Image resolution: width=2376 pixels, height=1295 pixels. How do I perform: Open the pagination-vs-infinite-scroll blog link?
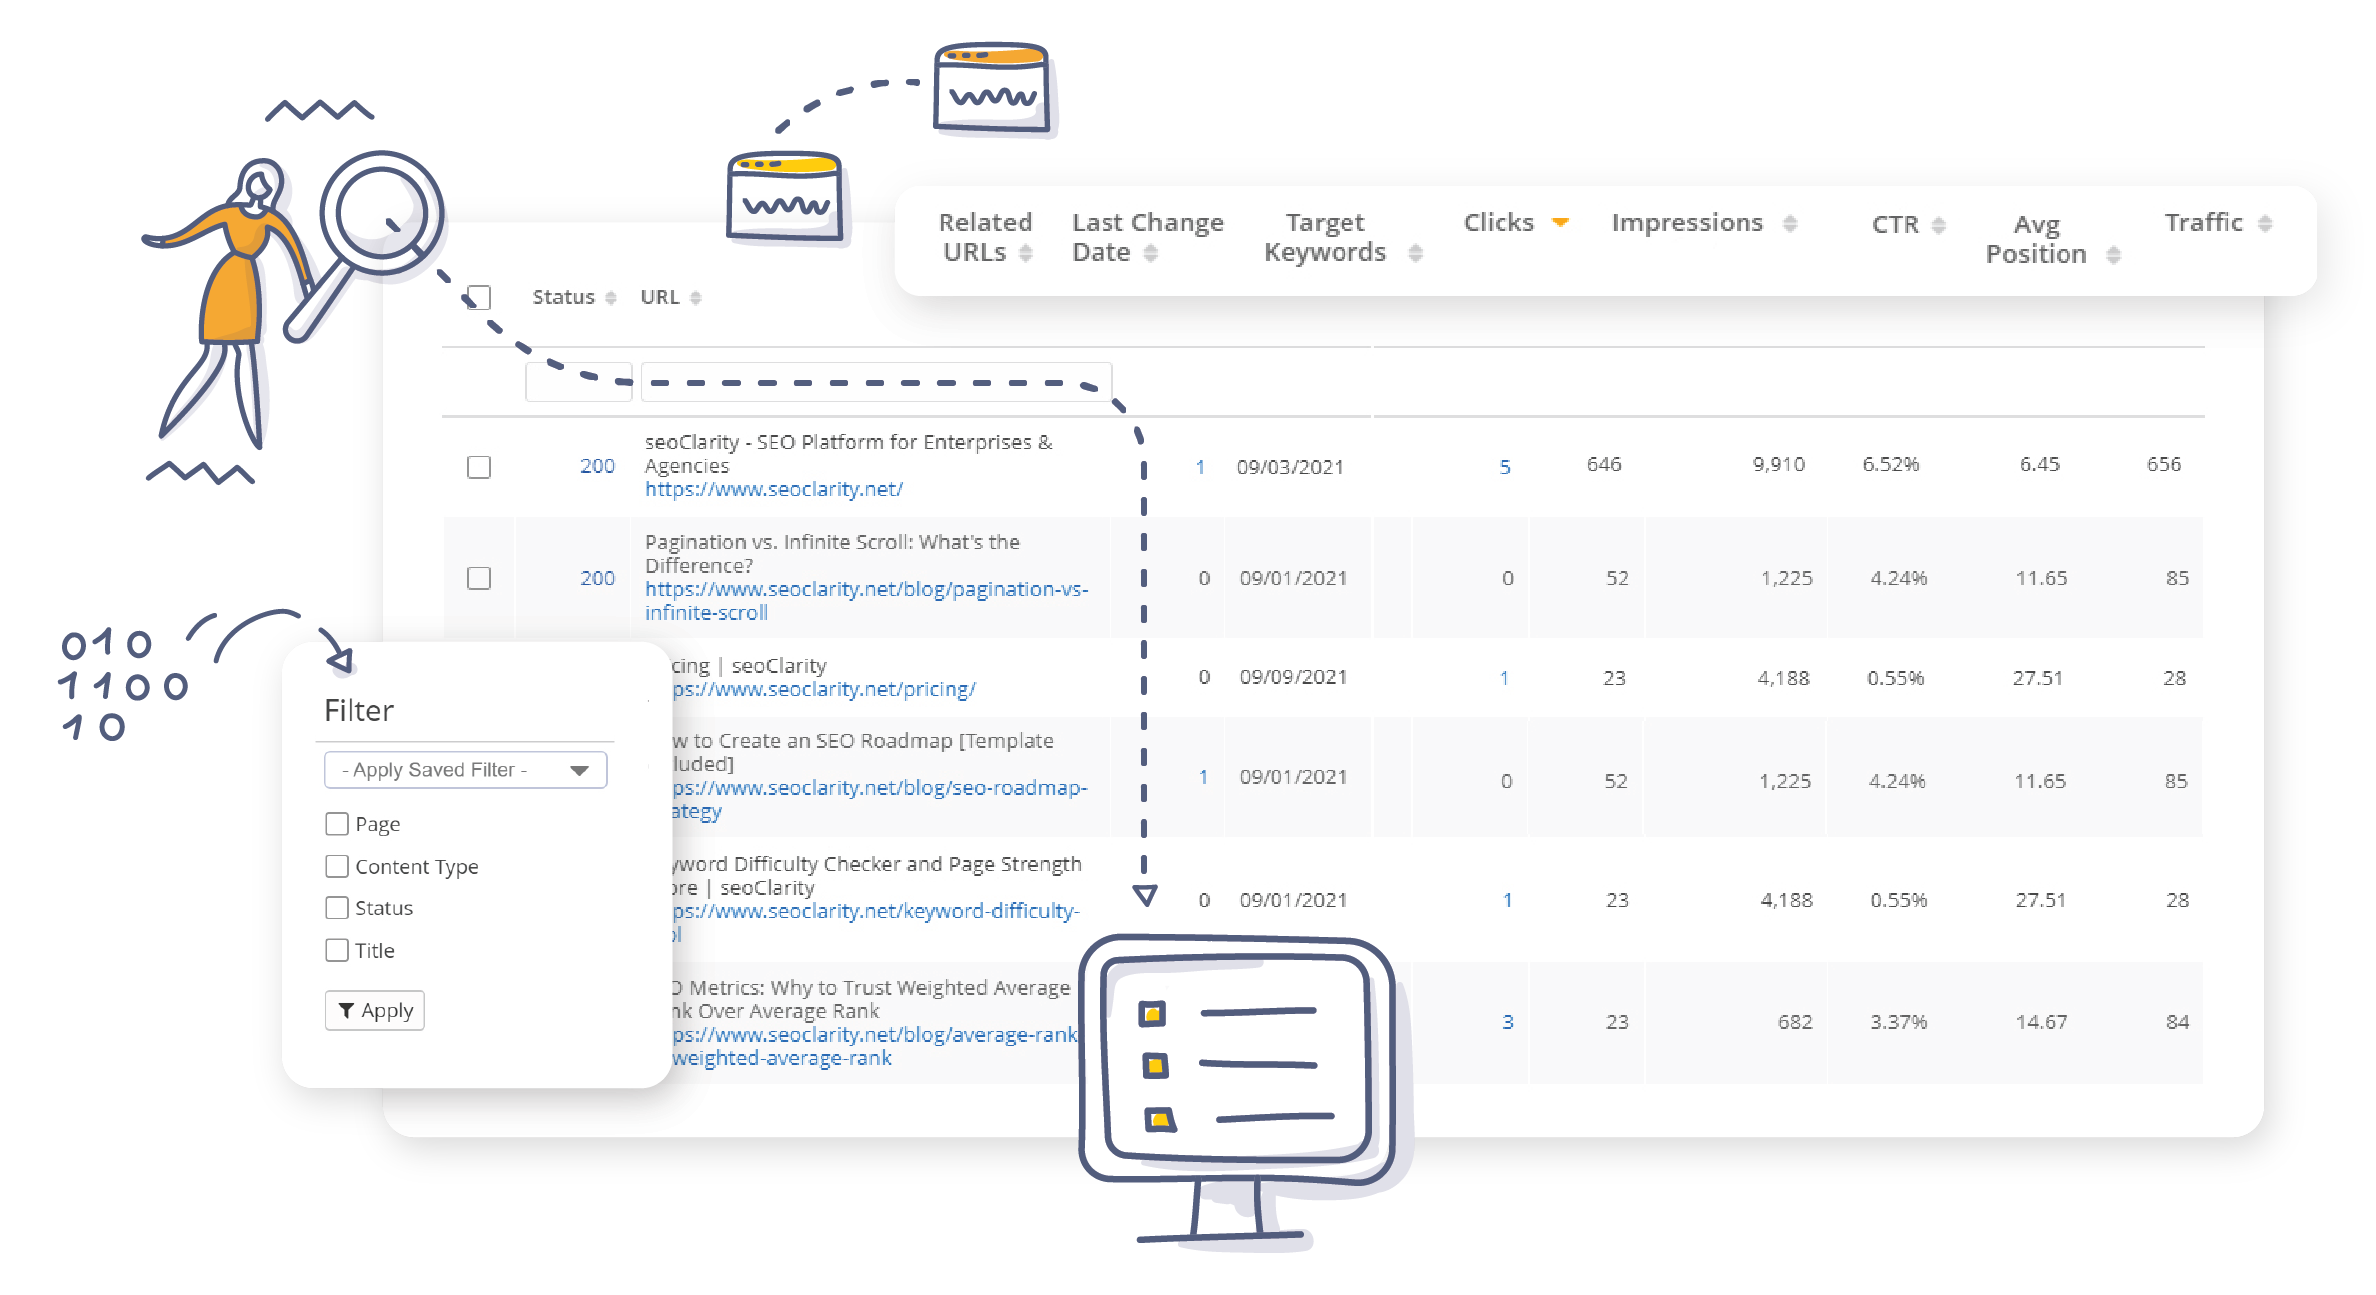[866, 601]
